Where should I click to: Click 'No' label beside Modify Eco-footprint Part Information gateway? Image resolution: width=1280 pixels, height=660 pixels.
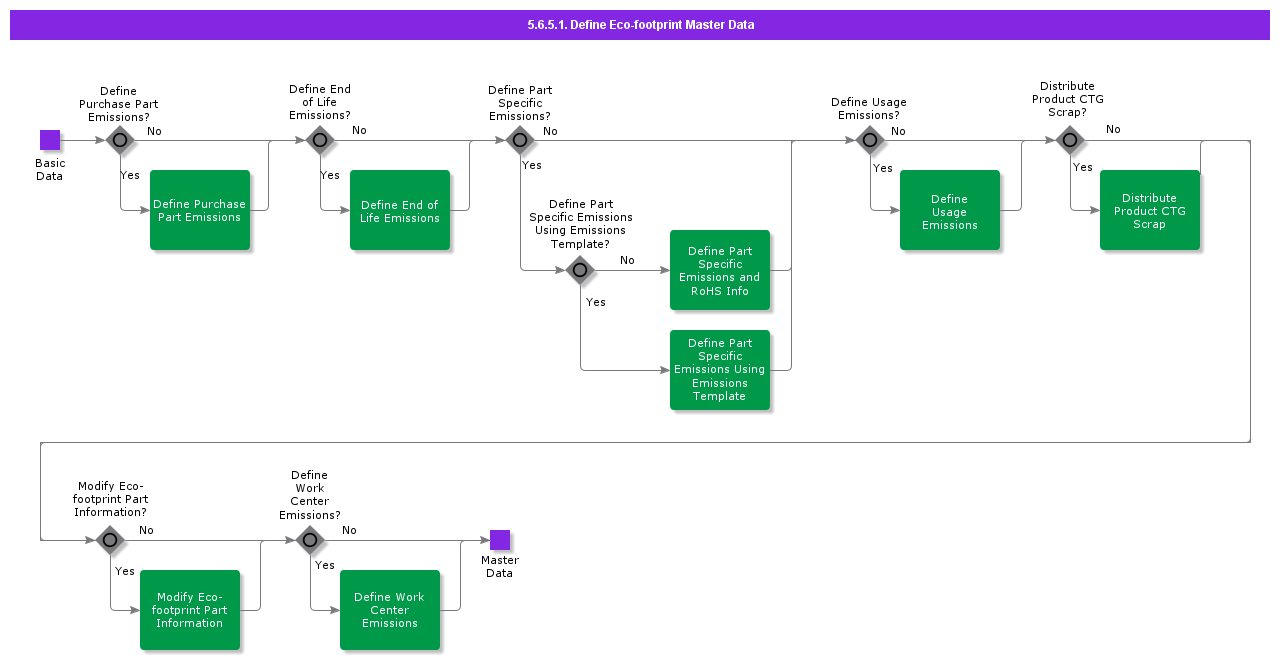[146, 530]
